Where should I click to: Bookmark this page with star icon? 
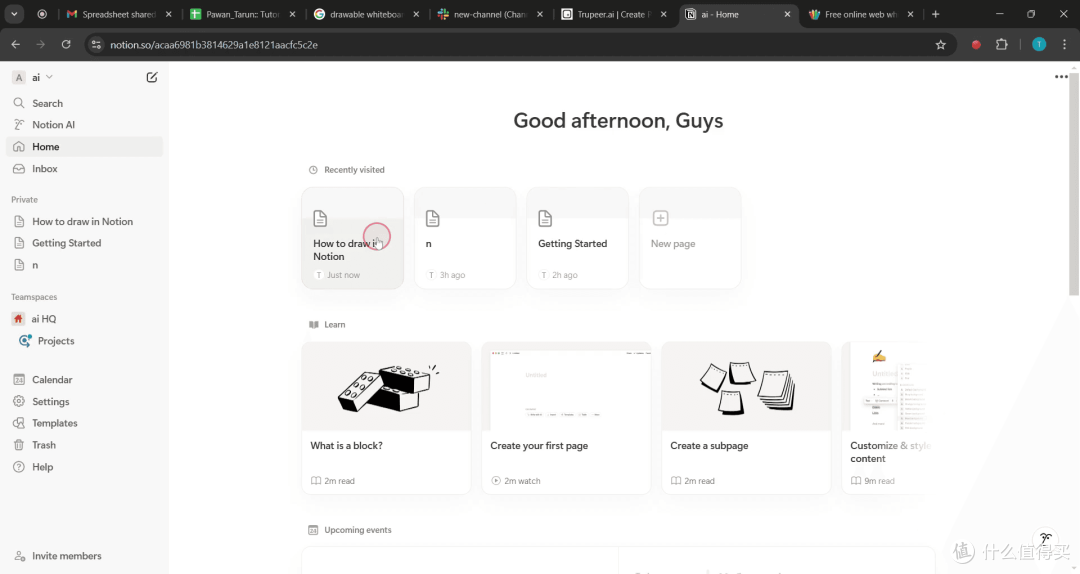tap(941, 45)
